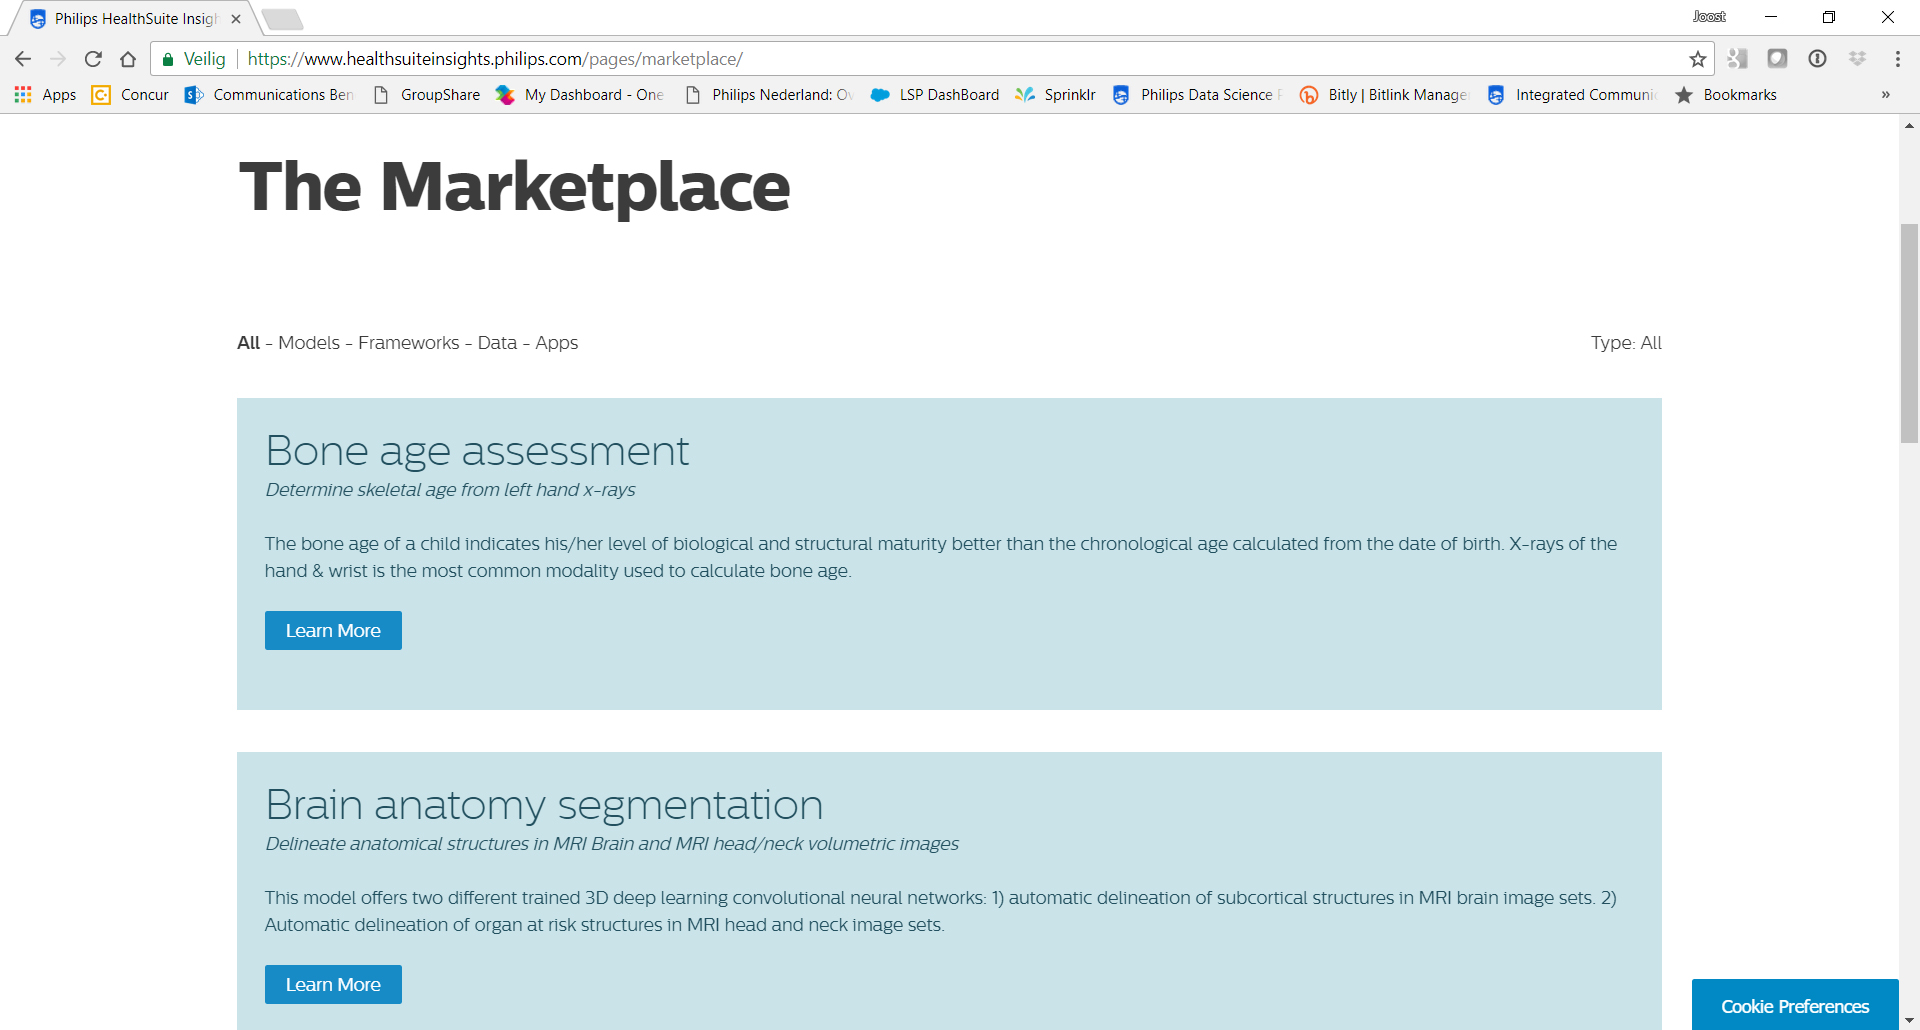Go to browser home icon
The image size is (1920, 1030).
(x=128, y=59)
